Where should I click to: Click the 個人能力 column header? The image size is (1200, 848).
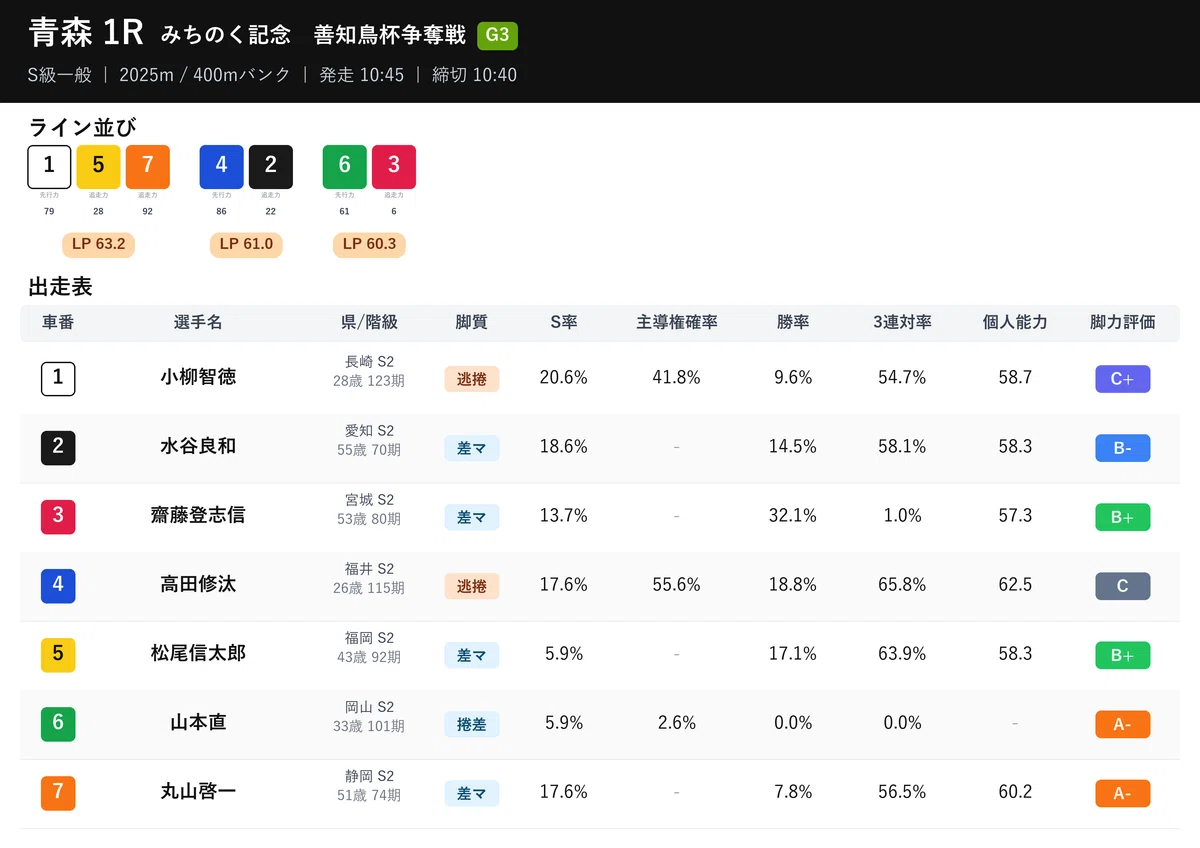pos(1015,323)
